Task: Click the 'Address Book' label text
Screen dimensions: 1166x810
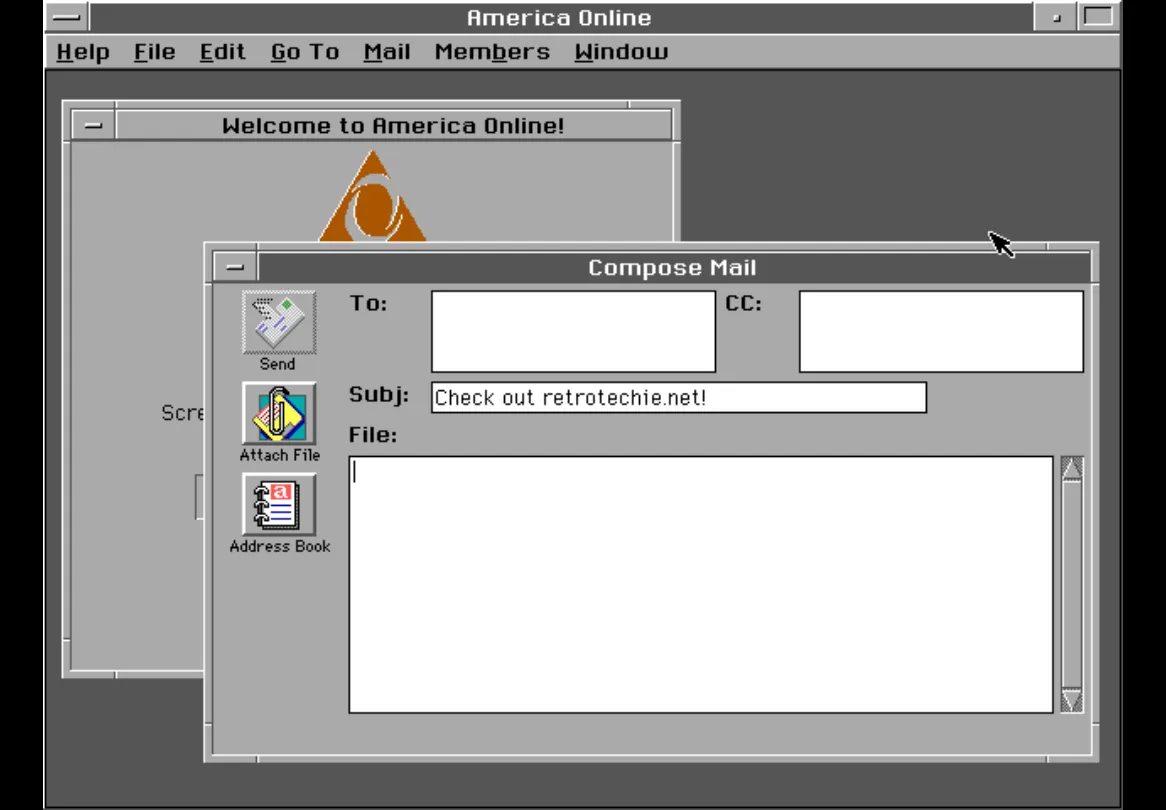Action: coord(280,546)
